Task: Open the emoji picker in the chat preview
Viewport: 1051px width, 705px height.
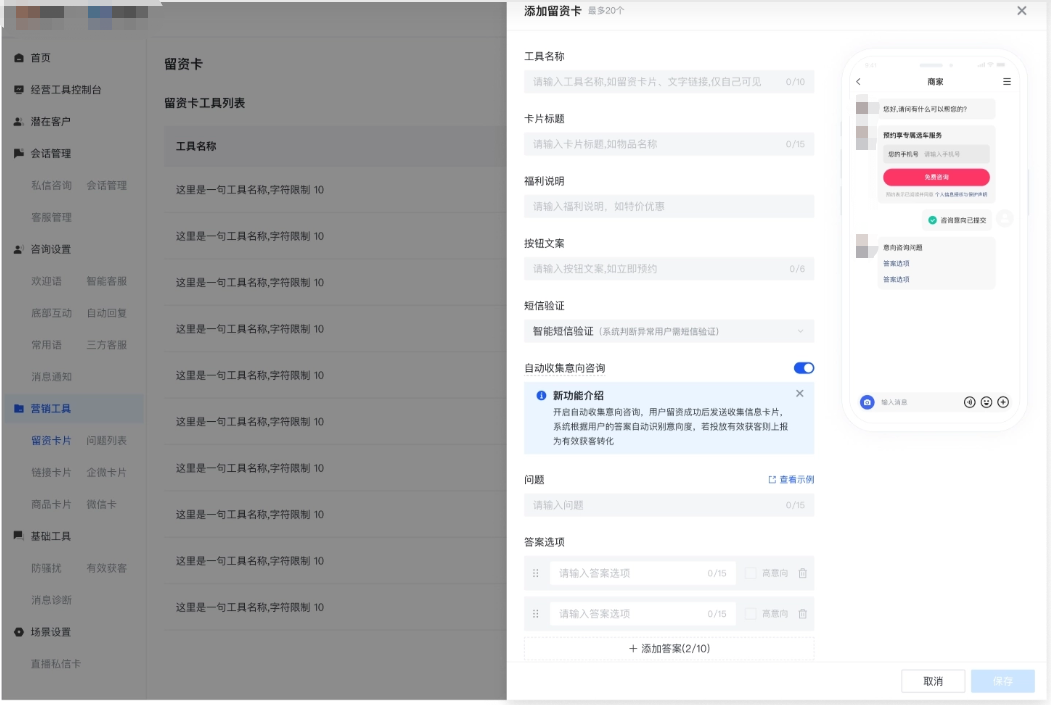Action: point(986,402)
